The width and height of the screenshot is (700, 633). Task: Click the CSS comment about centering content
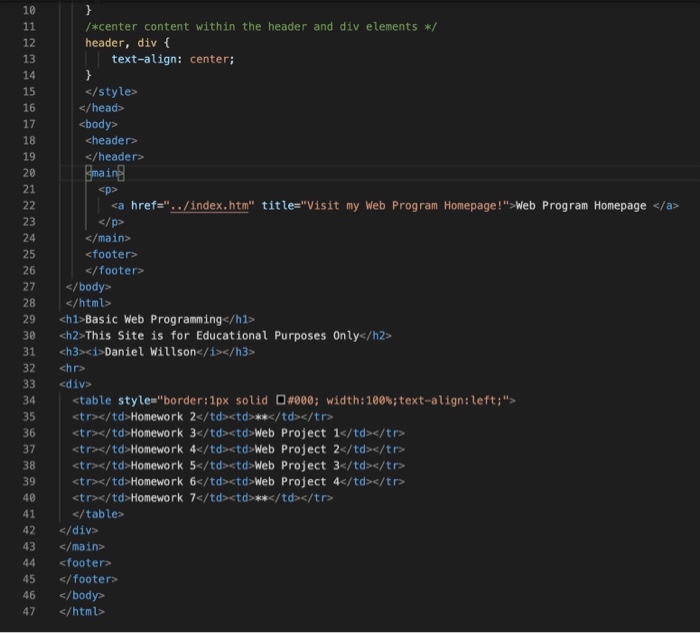pyautogui.click(x=261, y=27)
